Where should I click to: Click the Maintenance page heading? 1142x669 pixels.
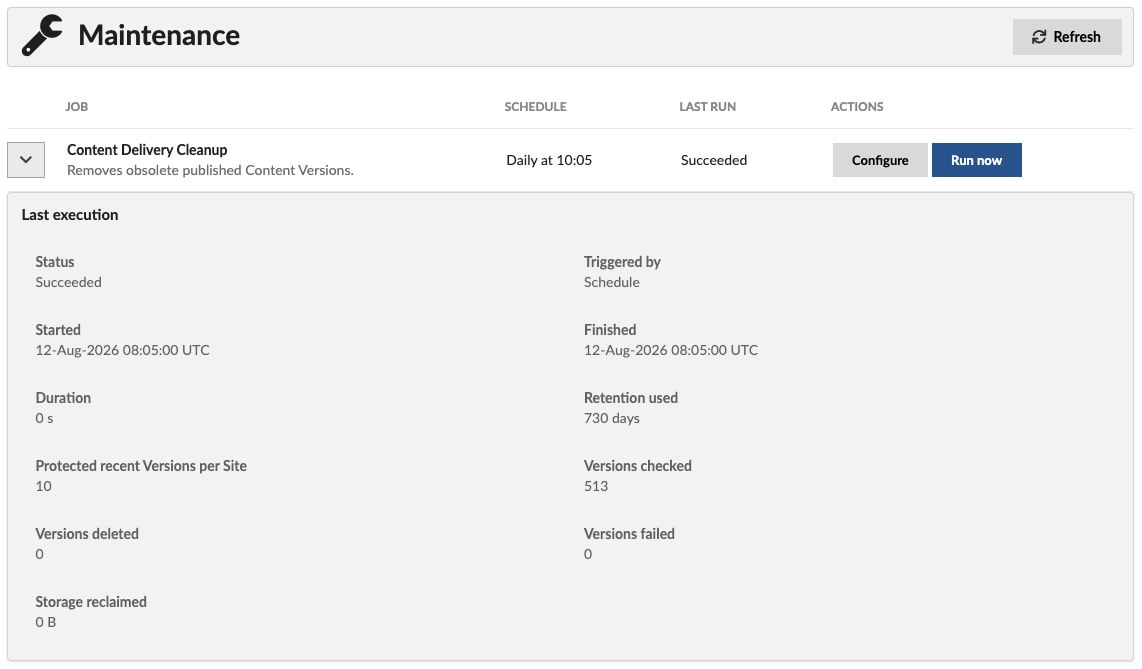coord(159,36)
